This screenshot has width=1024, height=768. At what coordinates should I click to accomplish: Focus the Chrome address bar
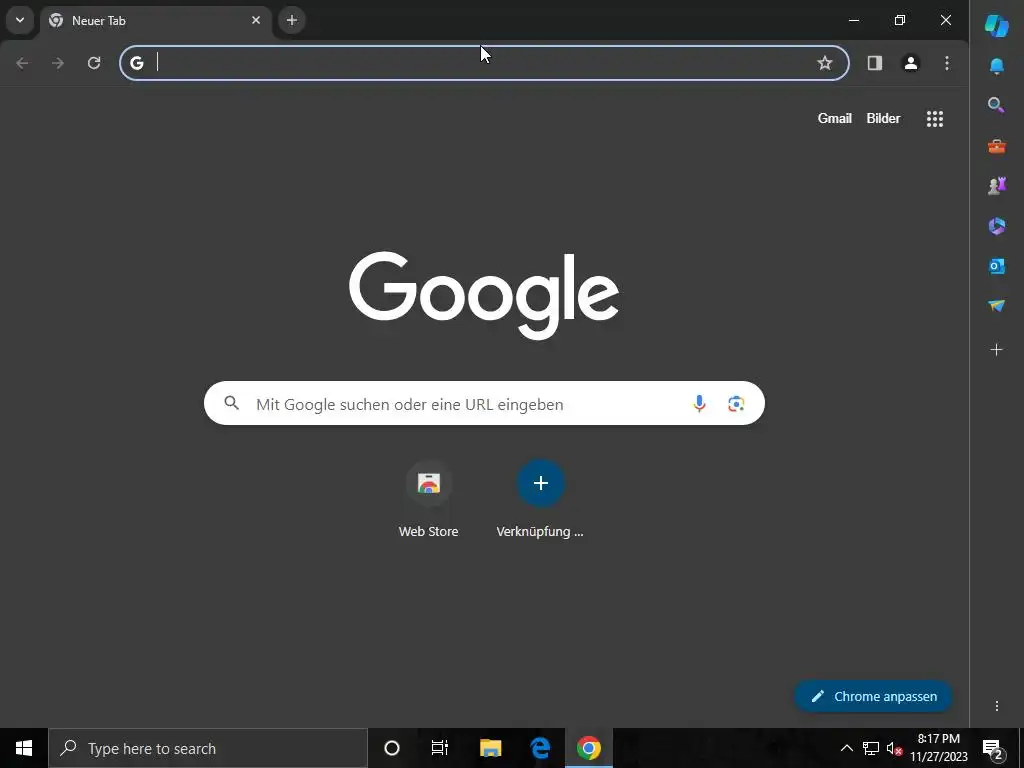point(484,63)
